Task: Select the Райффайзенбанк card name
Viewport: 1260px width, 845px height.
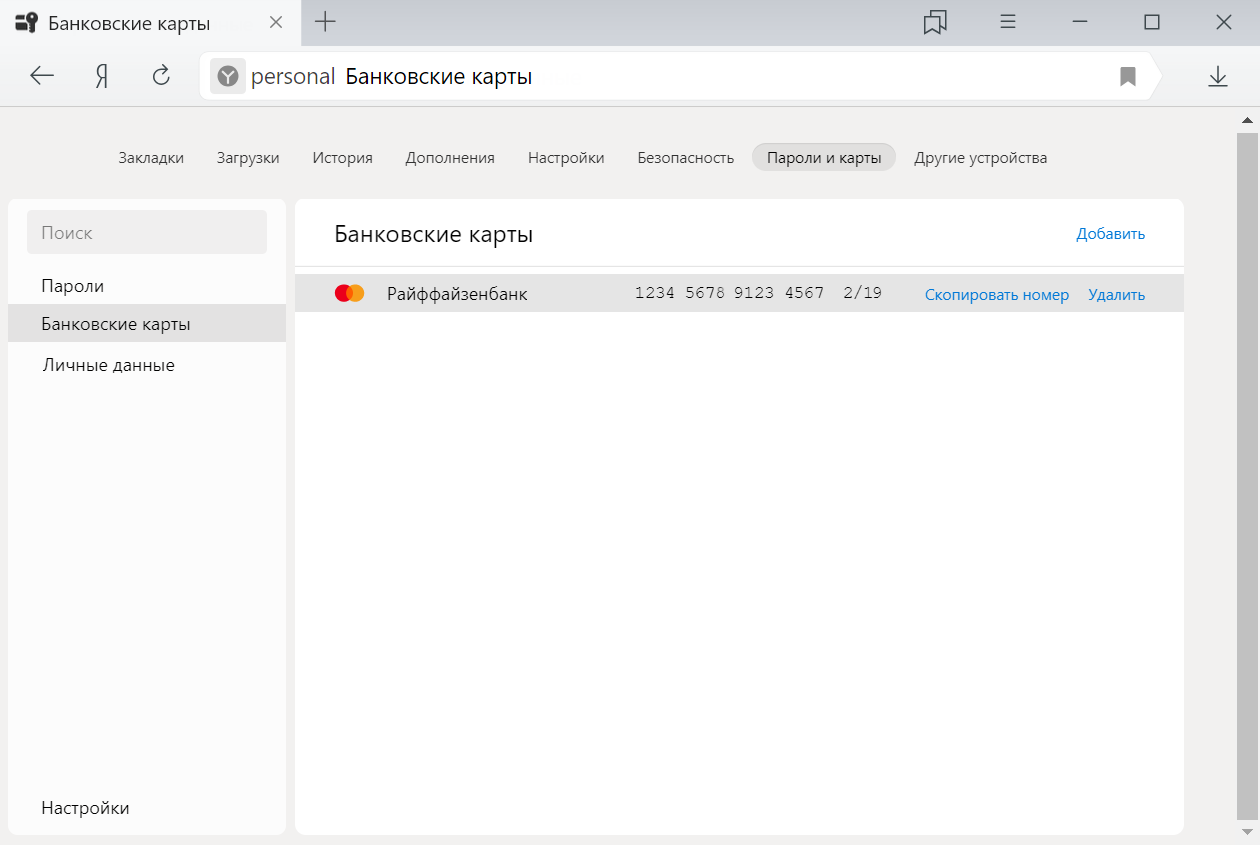Action: click(457, 294)
